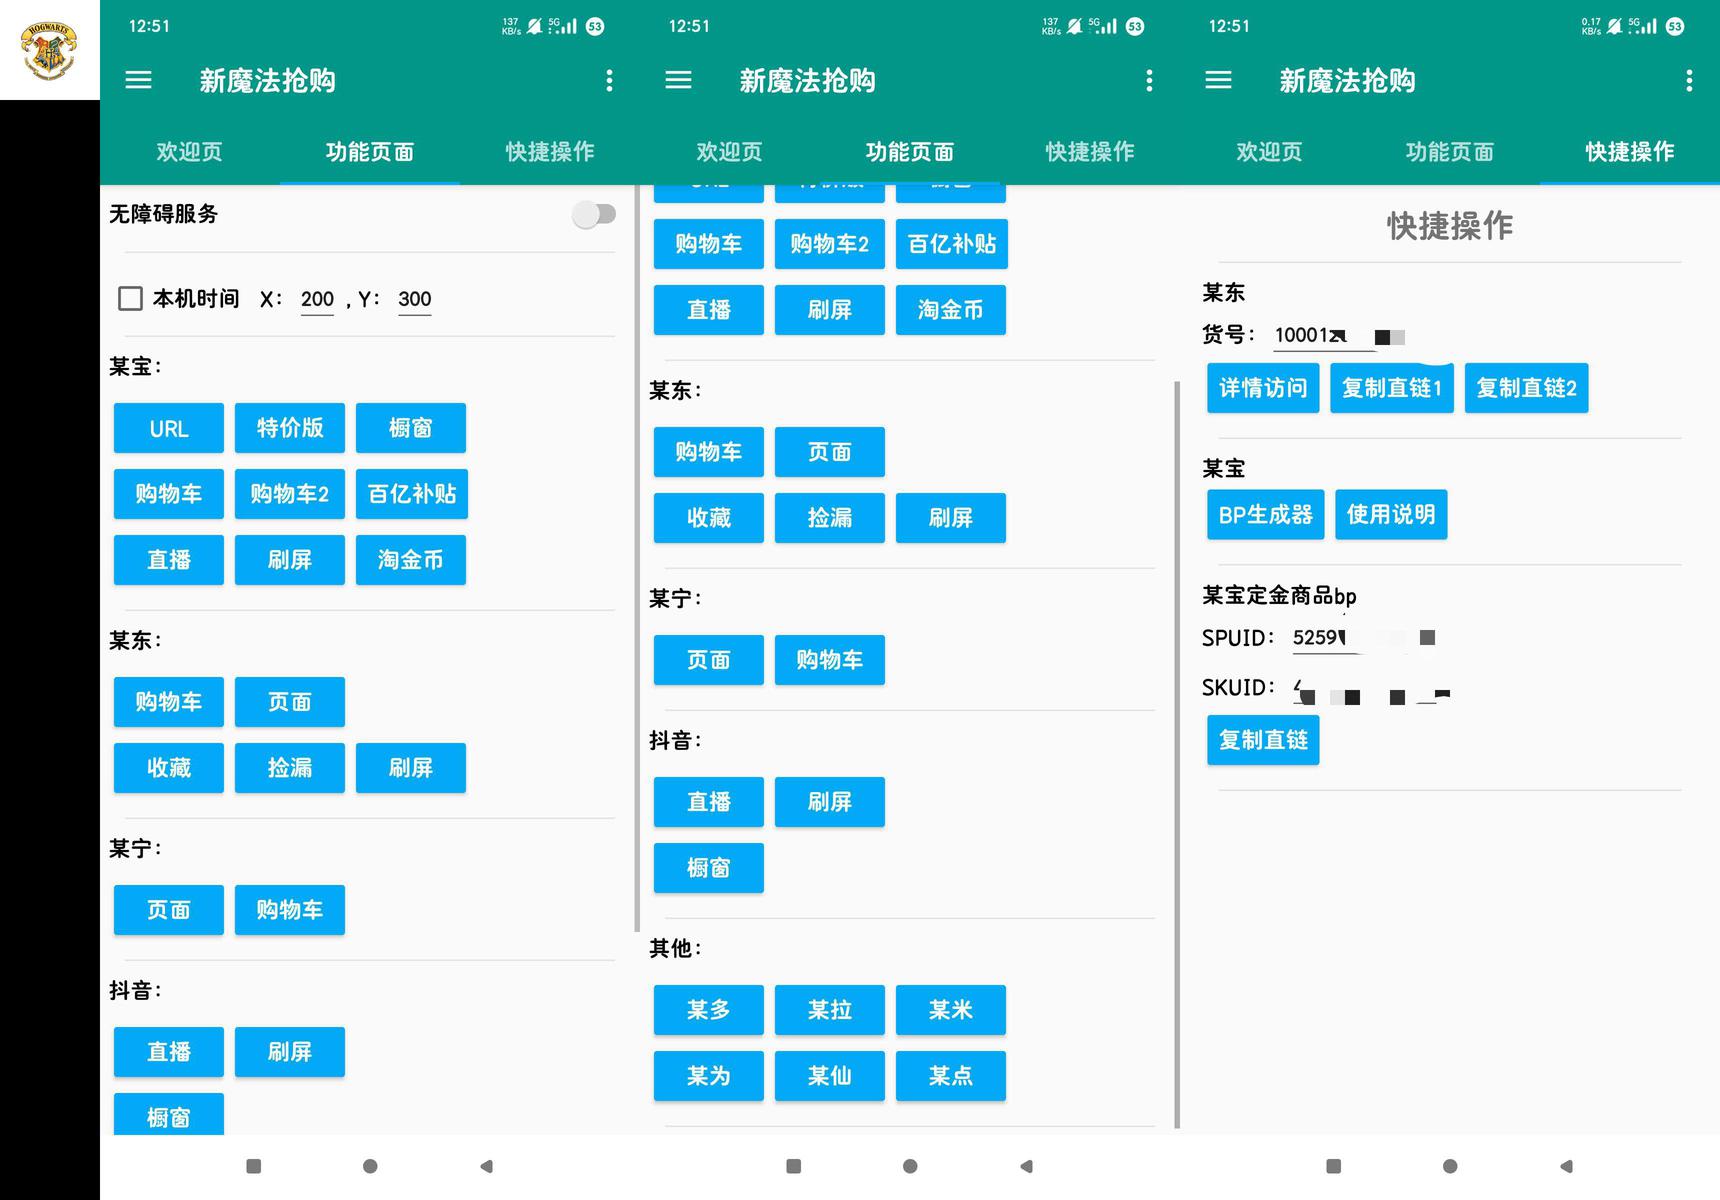The image size is (1720, 1200).
Task: Switch to the 欢迎页 tab on the left screen
Action: tap(189, 152)
